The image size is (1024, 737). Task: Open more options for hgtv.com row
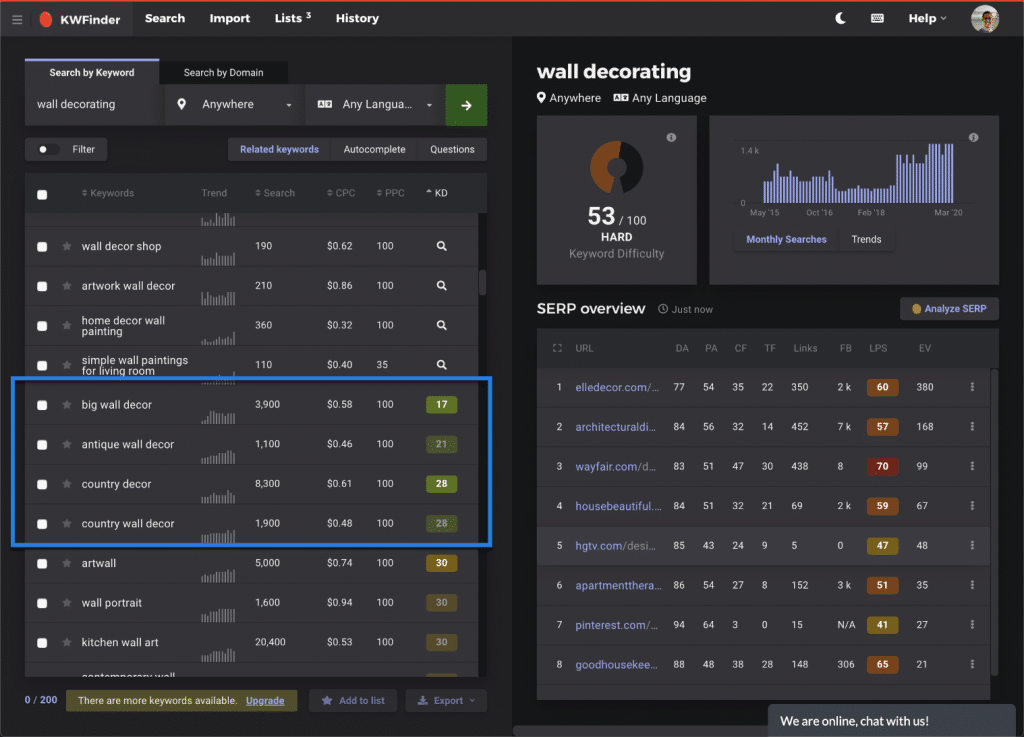972,545
